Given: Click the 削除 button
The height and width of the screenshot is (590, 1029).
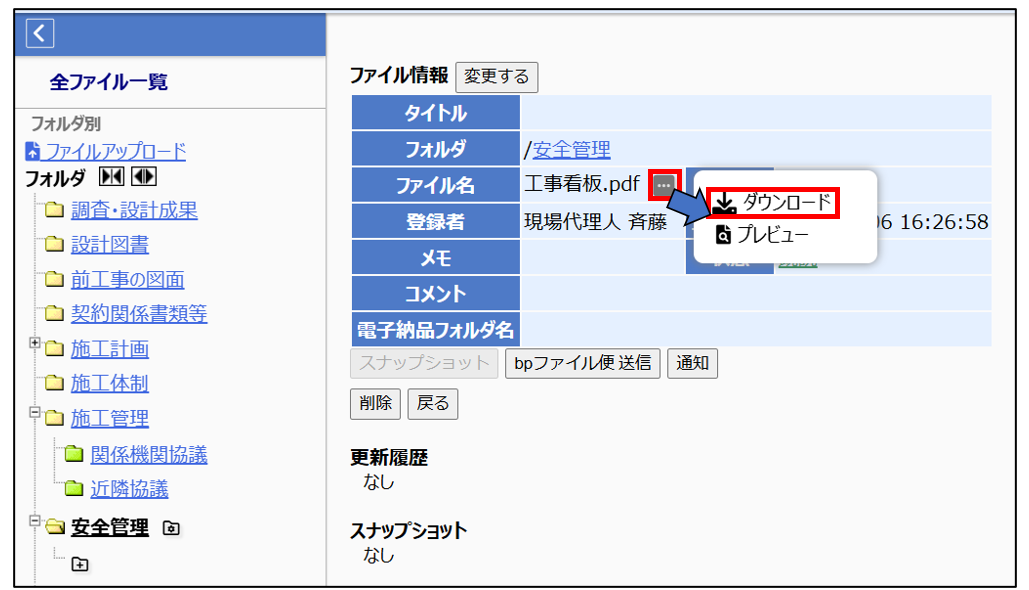Looking at the screenshot, I should click(x=375, y=403).
